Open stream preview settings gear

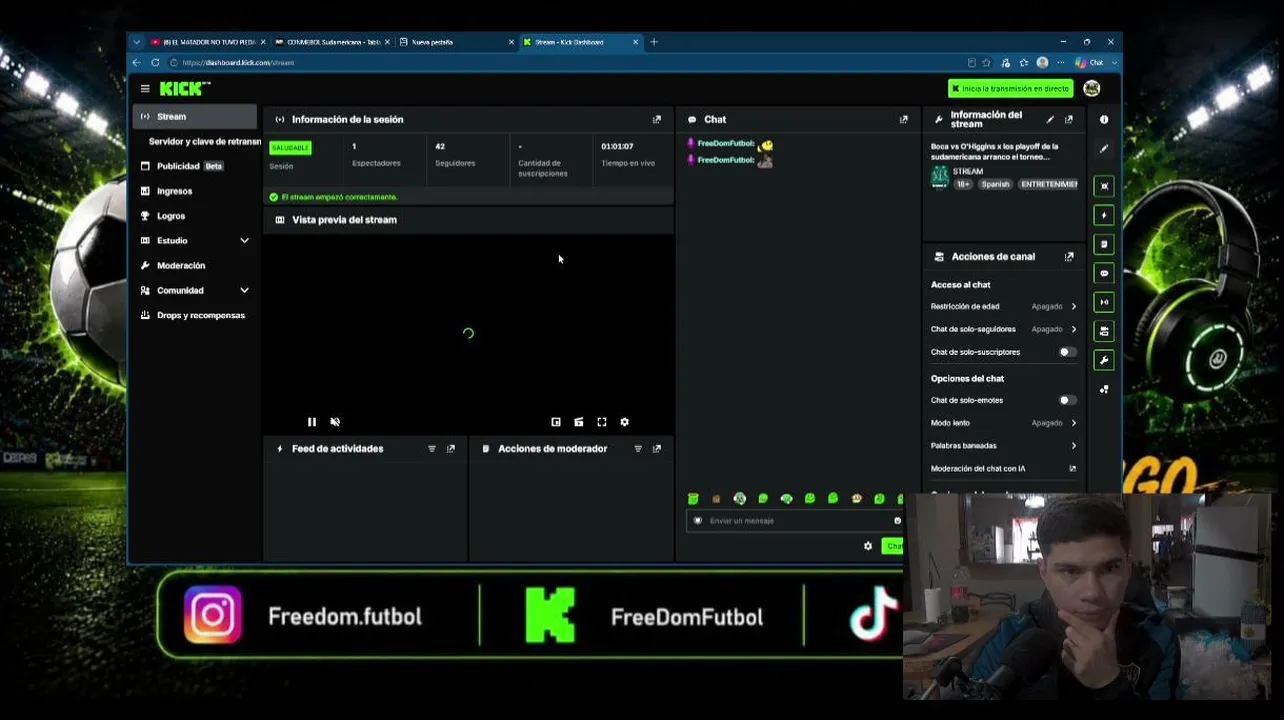pyautogui.click(x=625, y=422)
